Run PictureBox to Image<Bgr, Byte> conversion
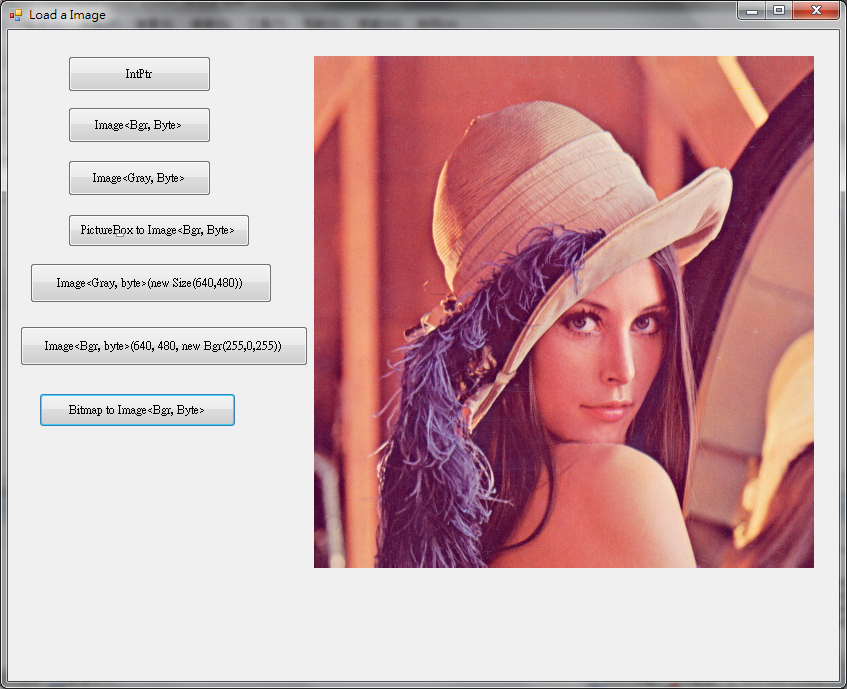Image resolution: width=847 pixels, height=689 pixels. tap(159, 230)
